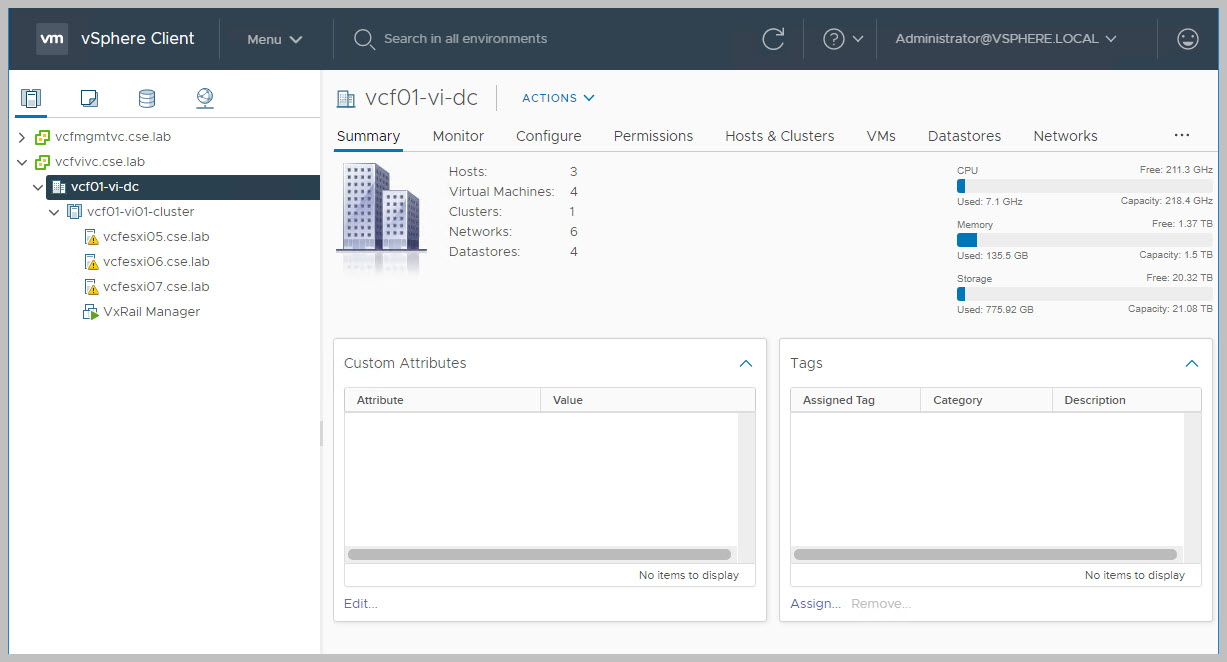
Task: Open the Datastores tab
Action: (x=964, y=136)
